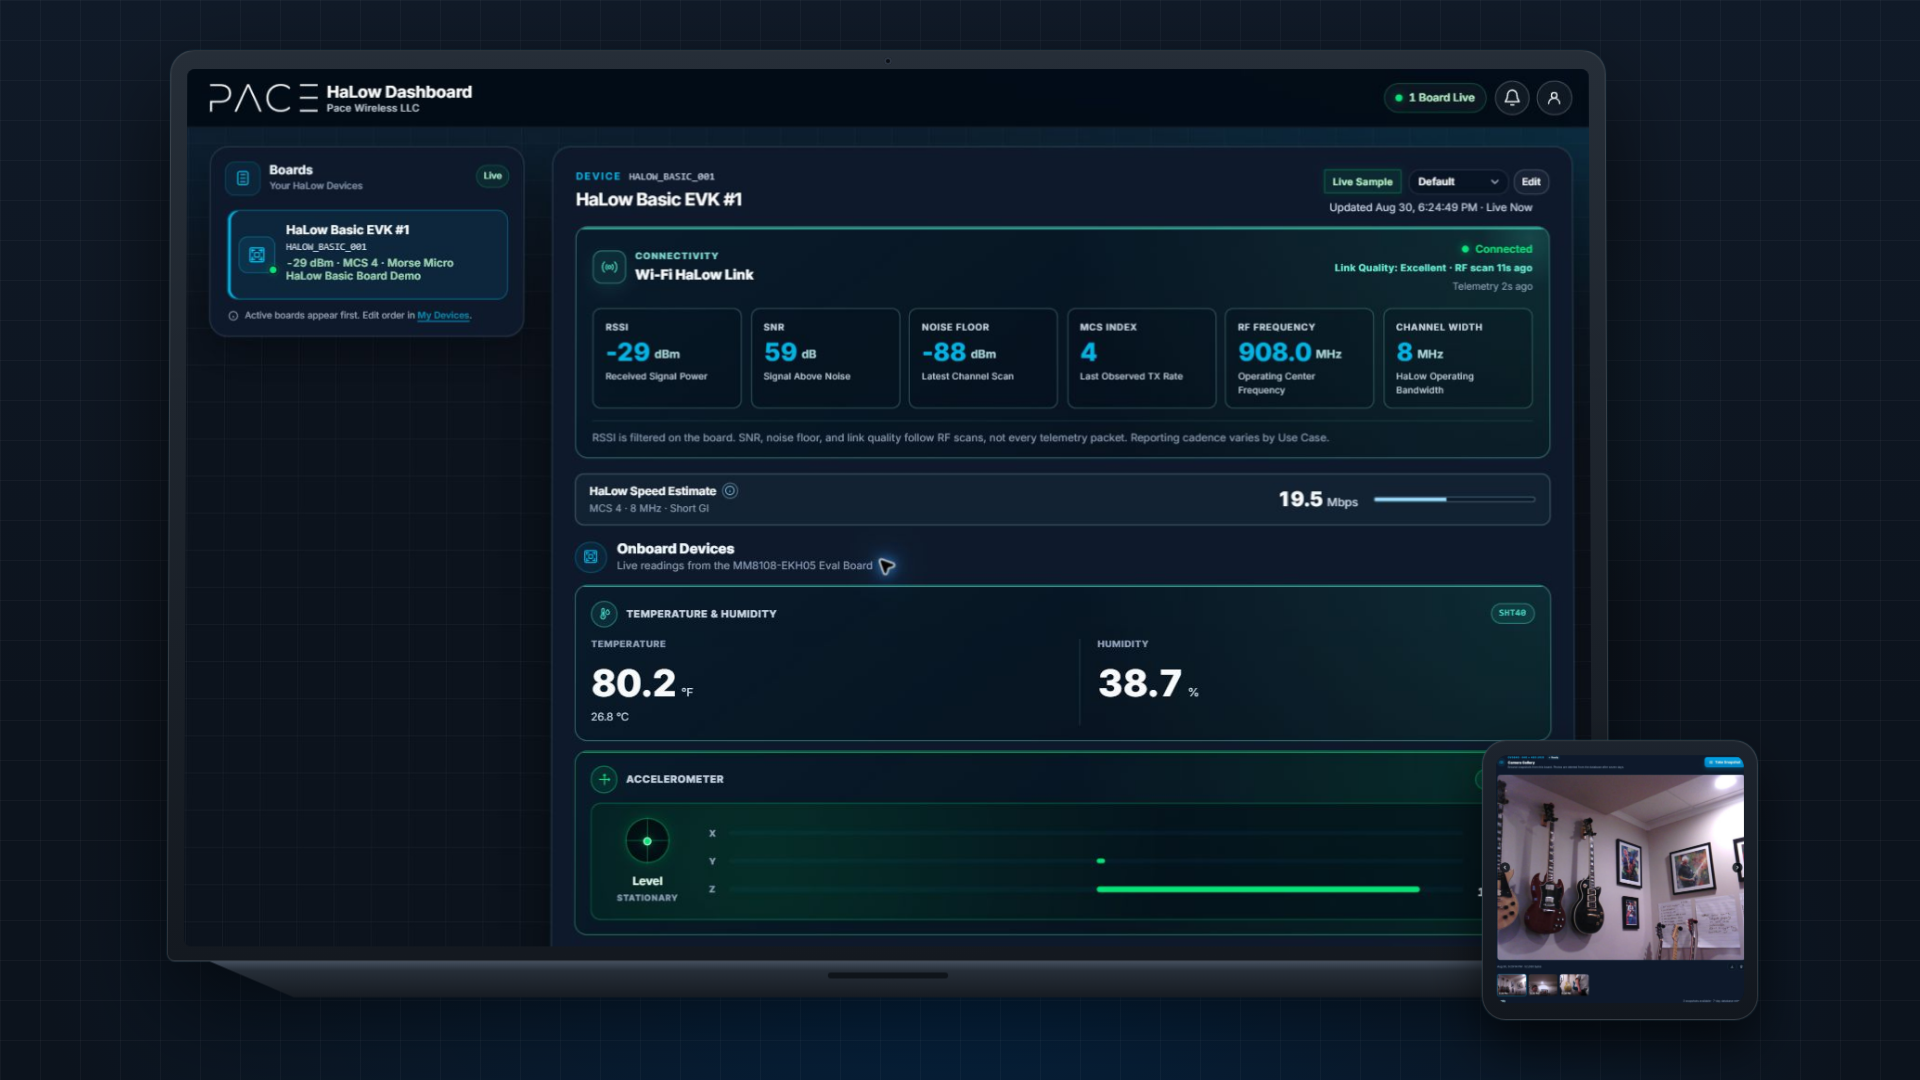
Task: Open the user account profile icon
Action: [1554, 98]
